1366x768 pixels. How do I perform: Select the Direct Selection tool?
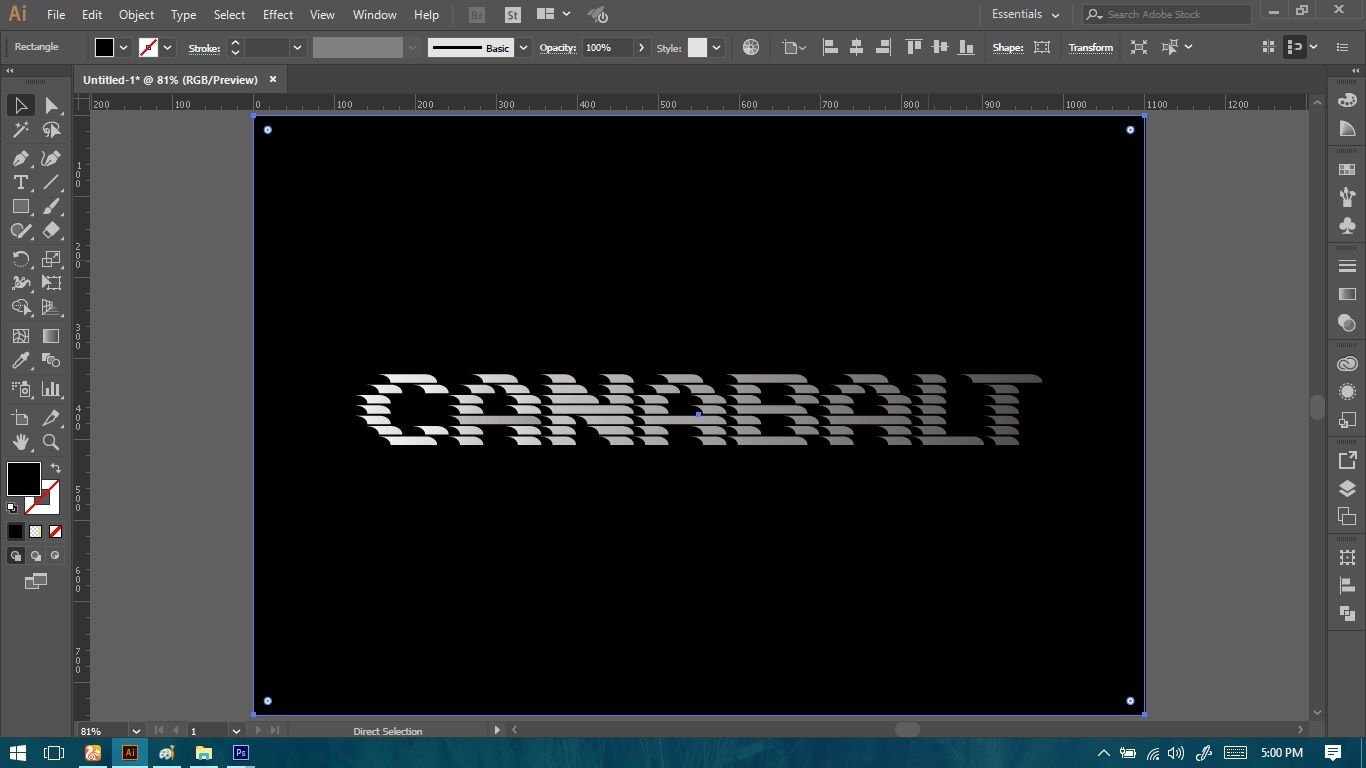coord(51,105)
